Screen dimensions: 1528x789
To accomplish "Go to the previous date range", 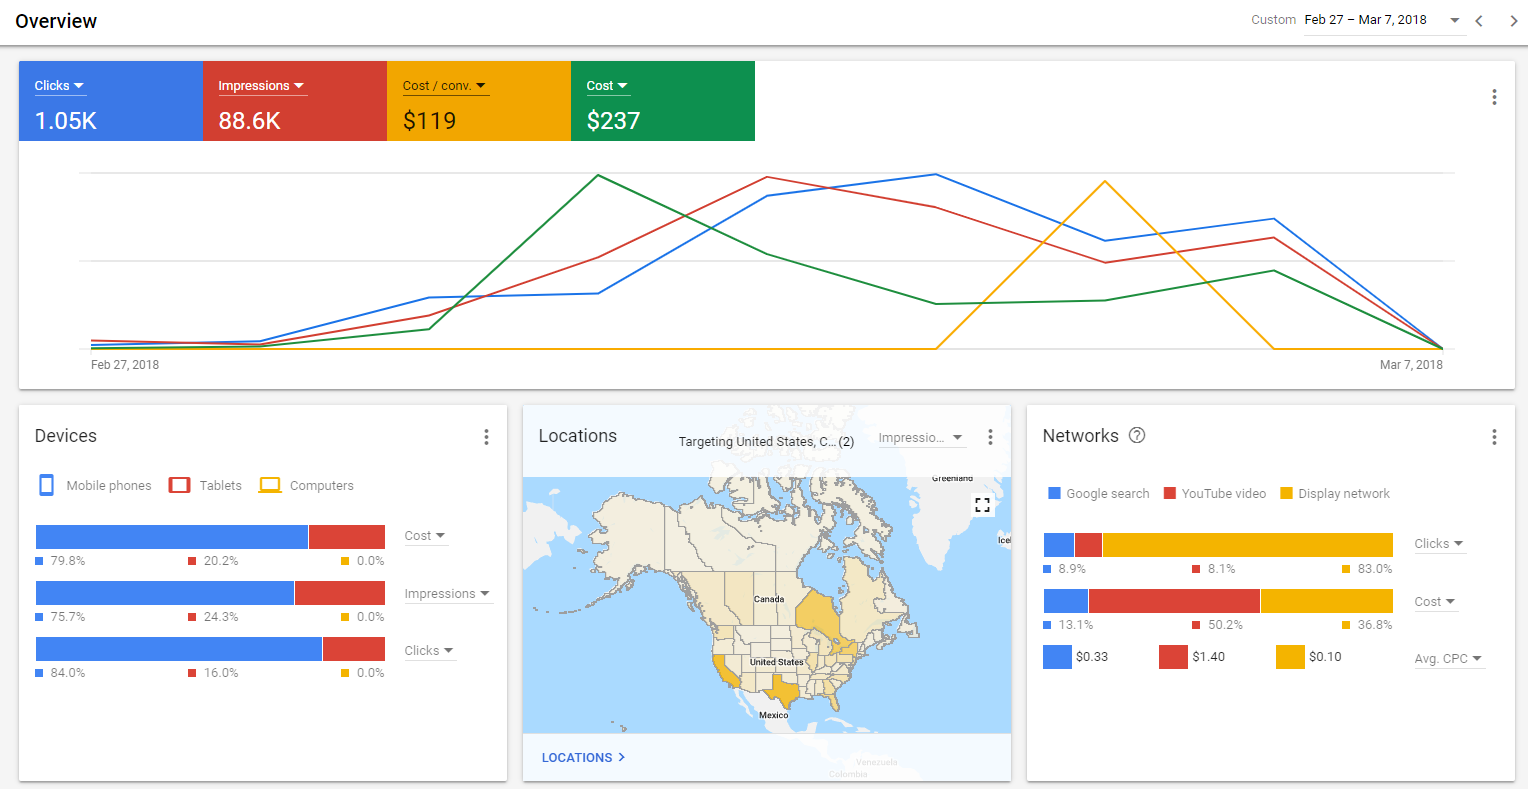I will (x=1479, y=21).
